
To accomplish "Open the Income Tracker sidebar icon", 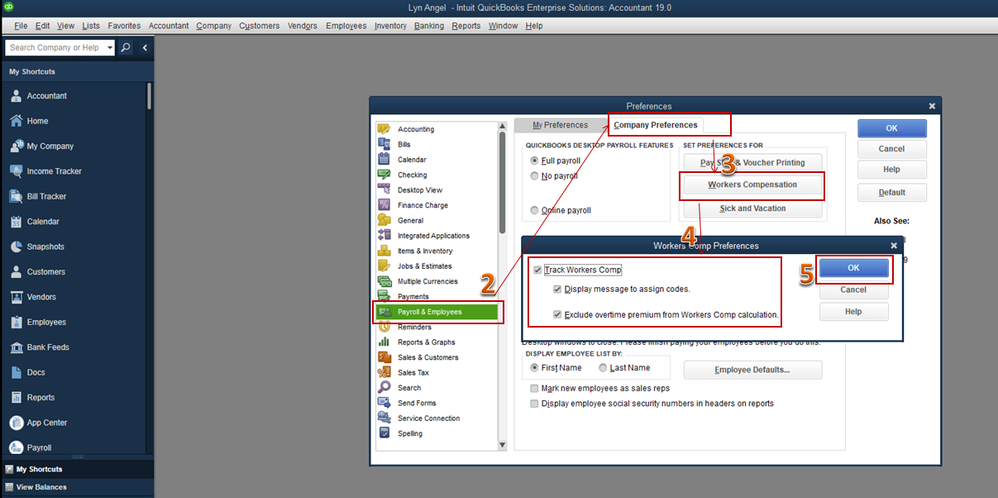I will [17, 171].
